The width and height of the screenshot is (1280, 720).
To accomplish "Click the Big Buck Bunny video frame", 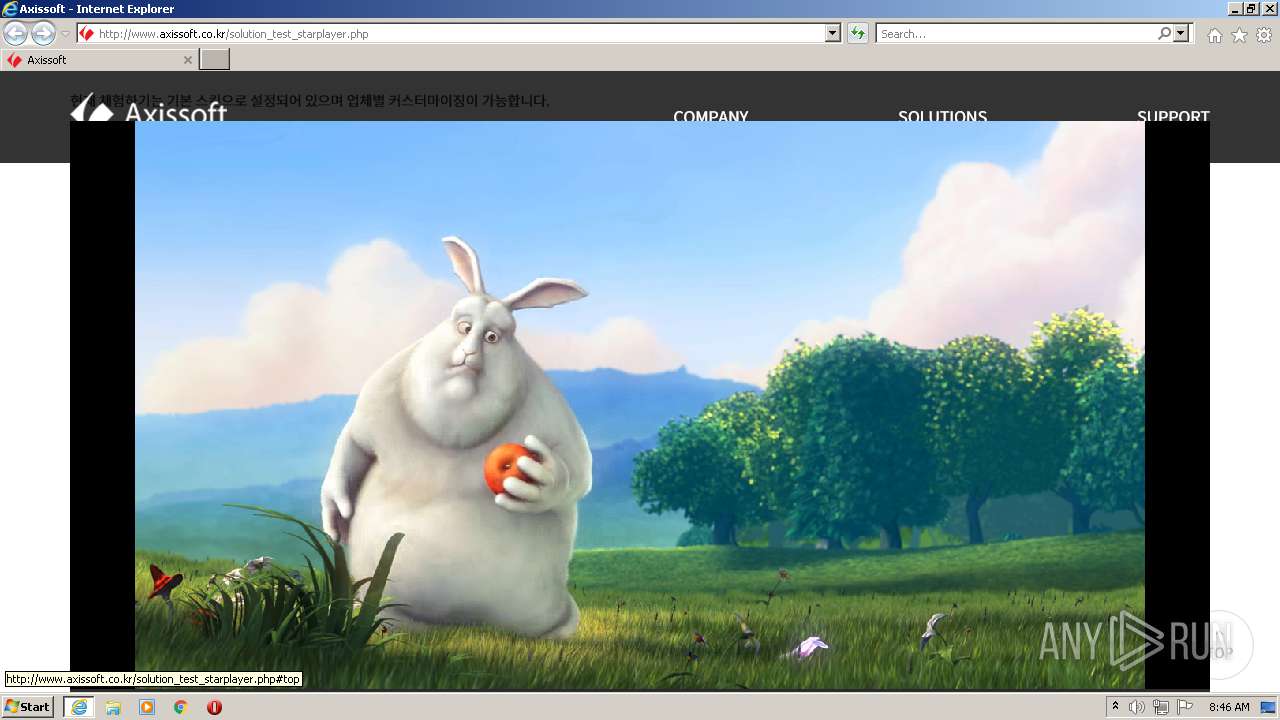I will (640, 405).
